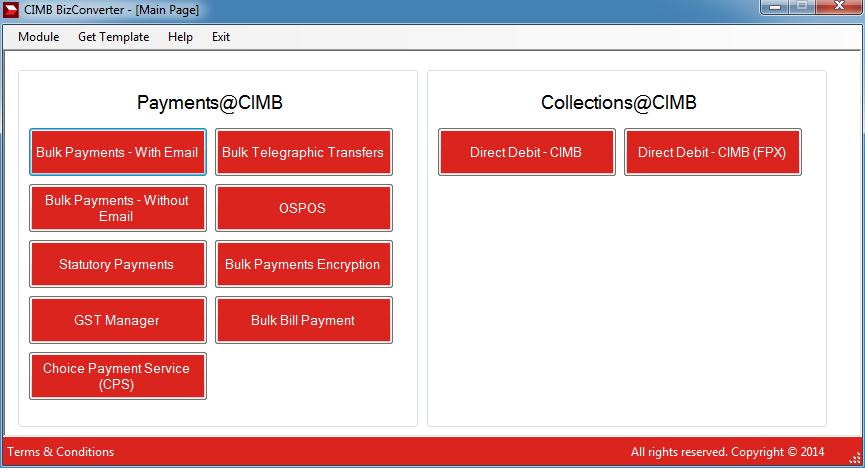This screenshot has width=865, height=468.
Task: Select Bulk Payments Encryption
Action: tap(303, 264)
